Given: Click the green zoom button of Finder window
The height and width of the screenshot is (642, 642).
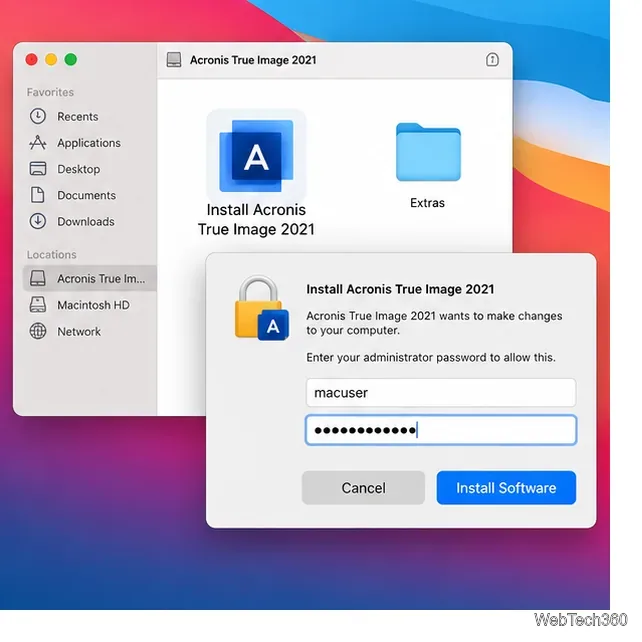Looking at the screenshot, I should [x=71, y=59].
